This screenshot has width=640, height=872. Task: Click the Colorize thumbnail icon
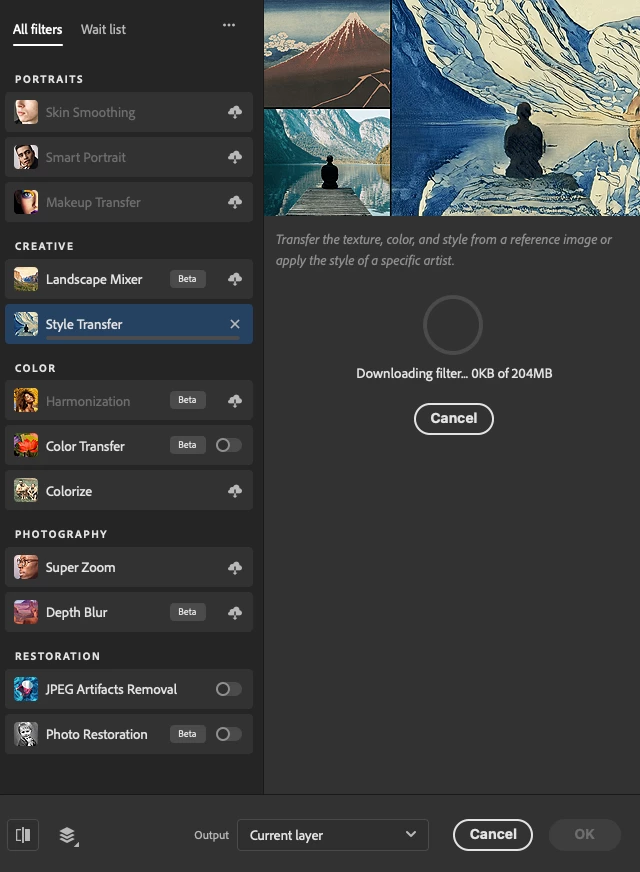[26, 490]
